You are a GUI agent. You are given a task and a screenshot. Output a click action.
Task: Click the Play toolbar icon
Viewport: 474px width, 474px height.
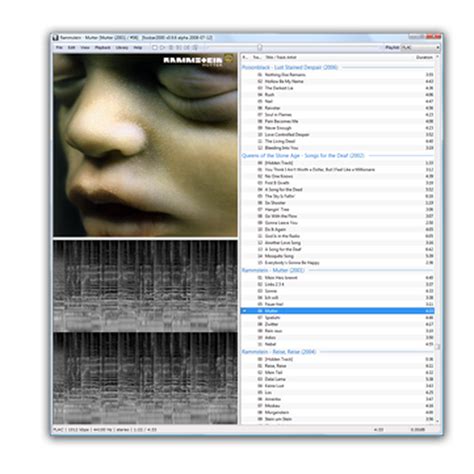(x=162, y=48)
